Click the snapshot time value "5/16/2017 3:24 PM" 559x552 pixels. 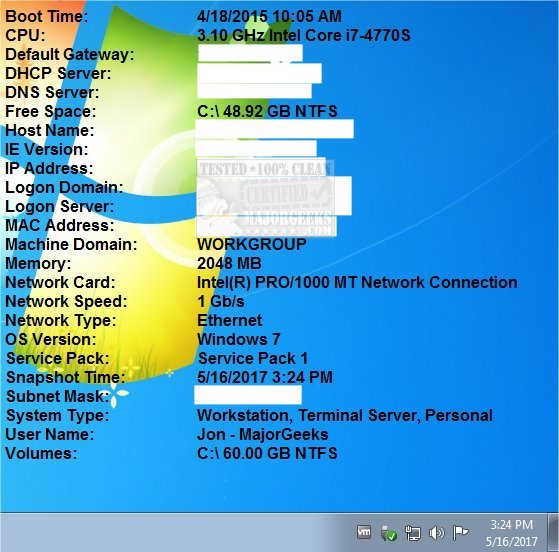(265, 377)
